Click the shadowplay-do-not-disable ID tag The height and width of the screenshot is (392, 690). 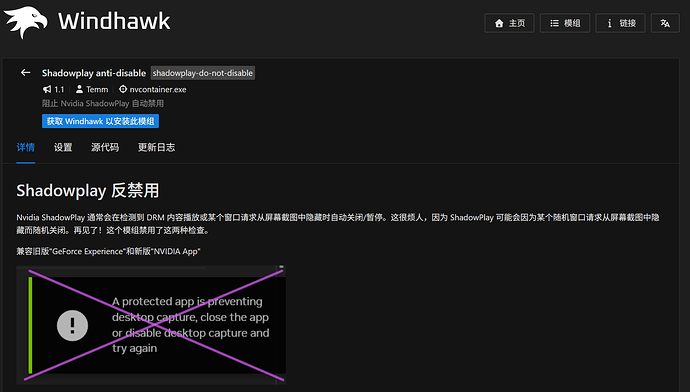coord(203,73)
